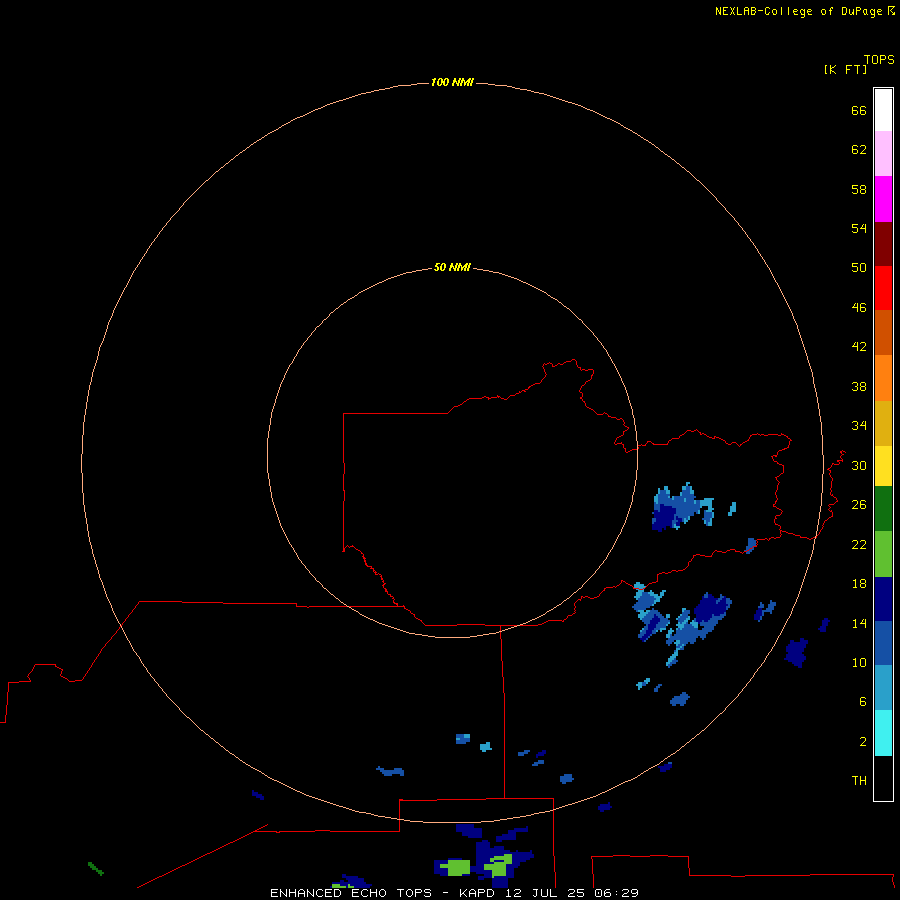Select the black TH legend block
The height and width of the screenshot is (900, 900).
tap(883, 778)
